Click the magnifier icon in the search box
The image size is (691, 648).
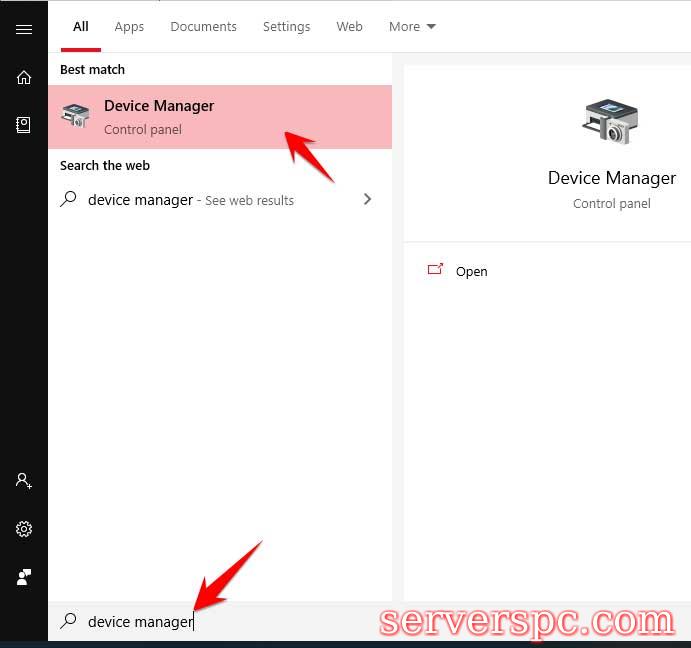(x=68, y=621)
